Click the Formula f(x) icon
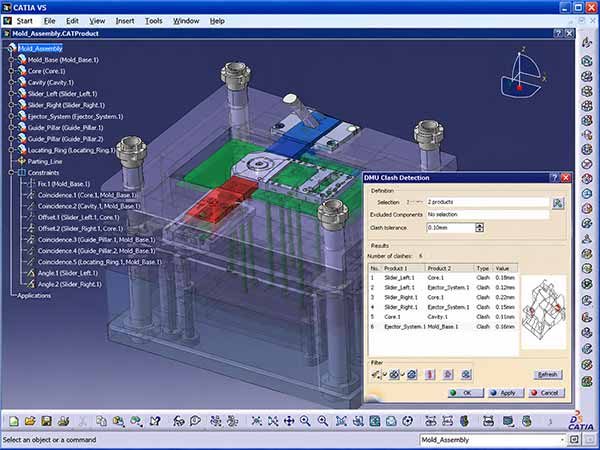Screen dimensions: 600x450 (179, 421)
